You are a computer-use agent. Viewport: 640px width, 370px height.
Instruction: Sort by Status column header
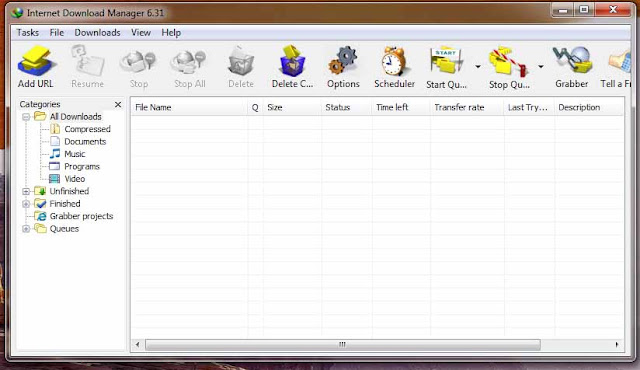coord(347,107)
